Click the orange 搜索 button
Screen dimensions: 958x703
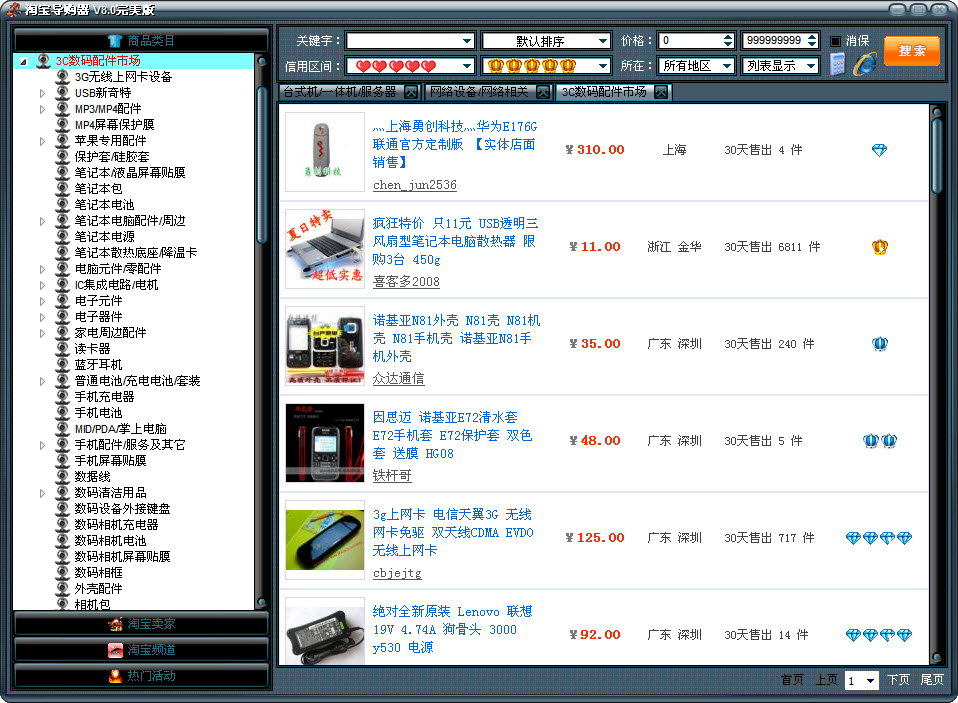tap(912, 51)
